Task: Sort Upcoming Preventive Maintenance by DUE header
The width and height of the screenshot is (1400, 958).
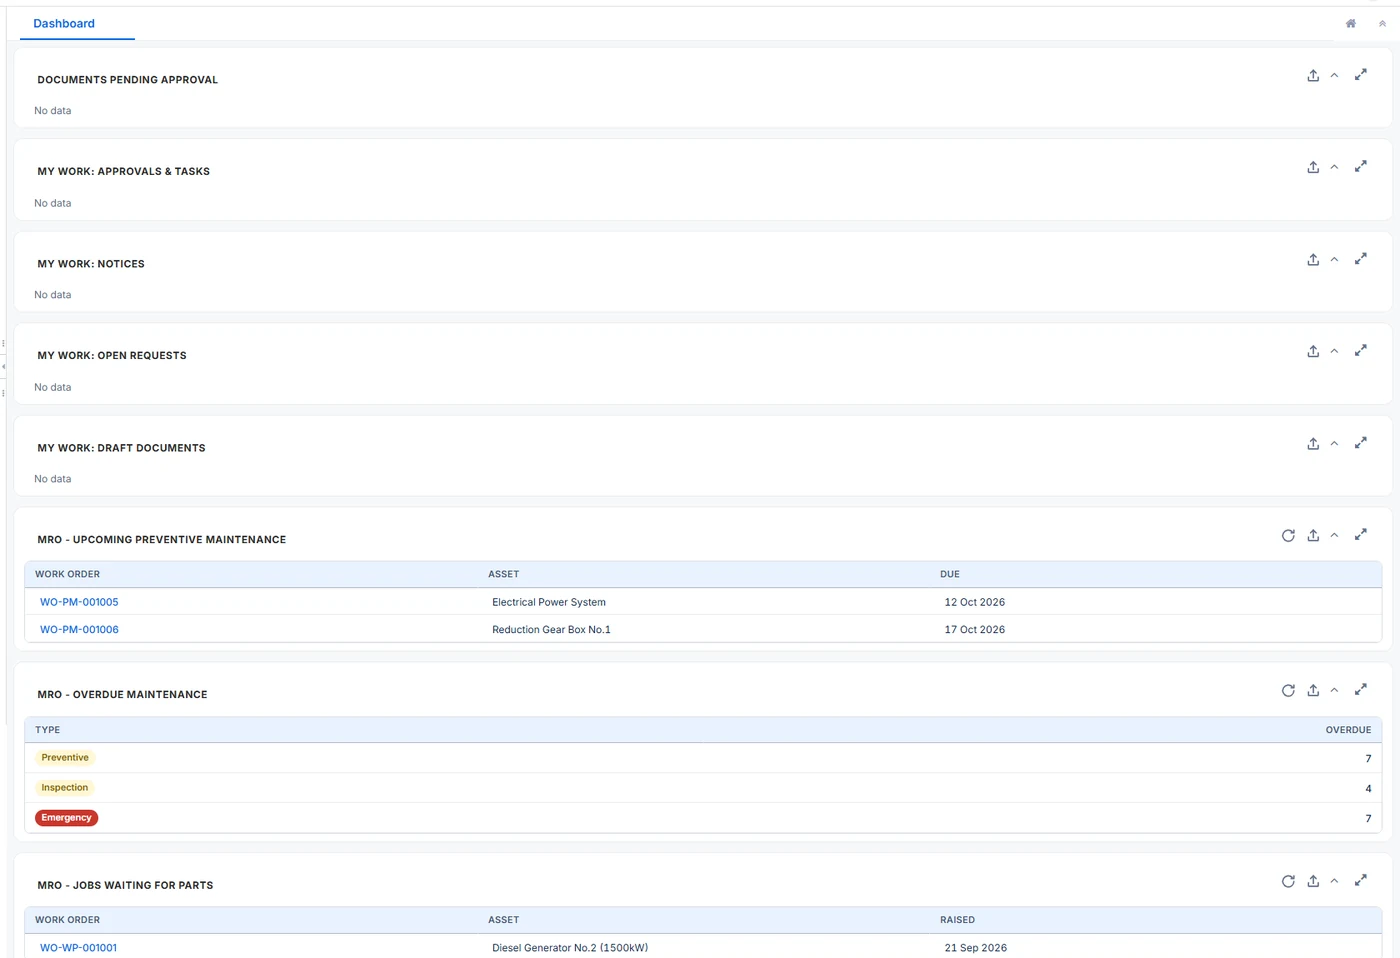Action: point(950,574)
